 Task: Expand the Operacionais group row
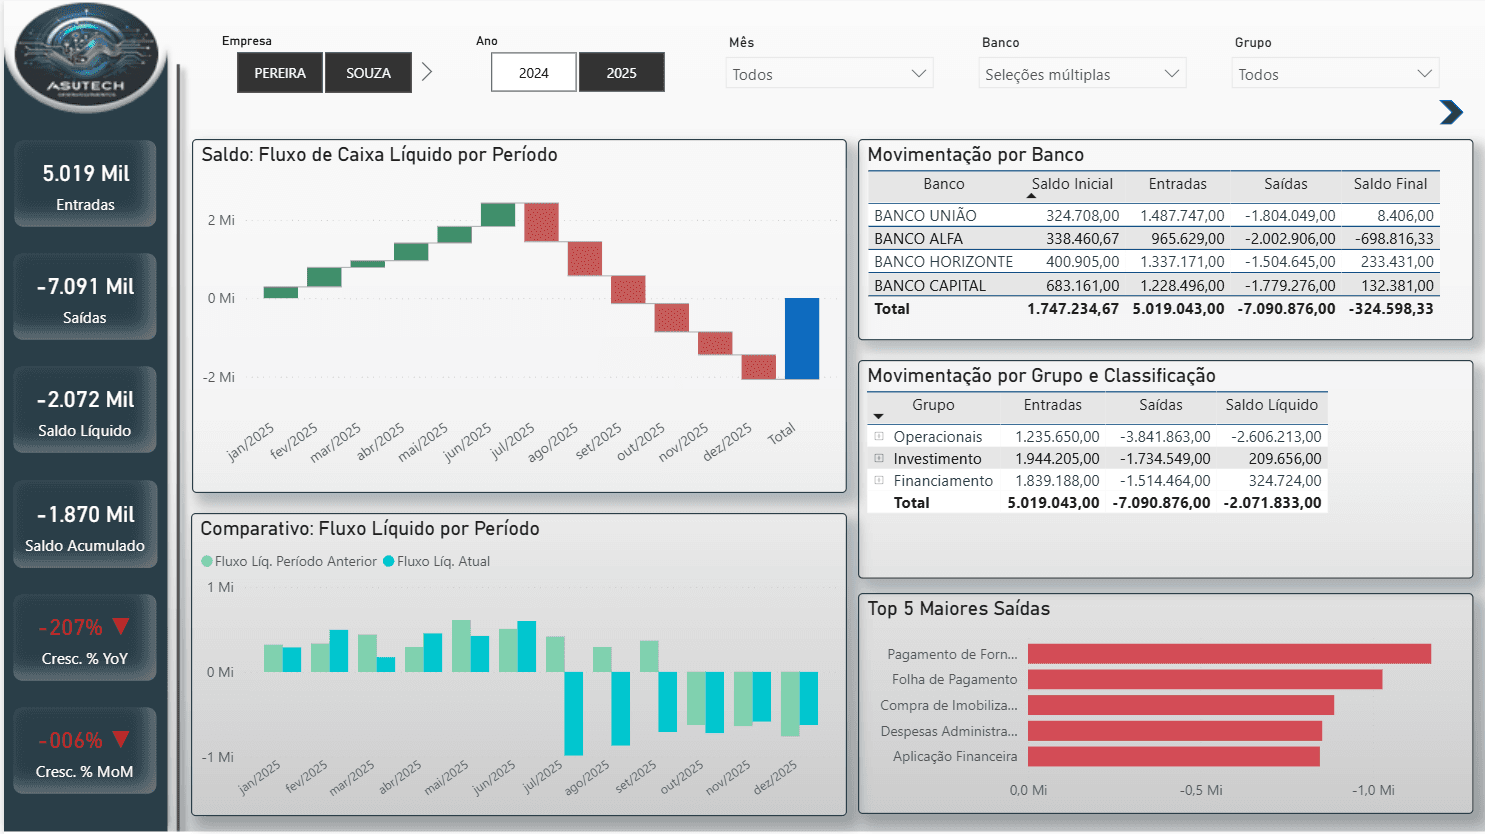pos(879,436)
